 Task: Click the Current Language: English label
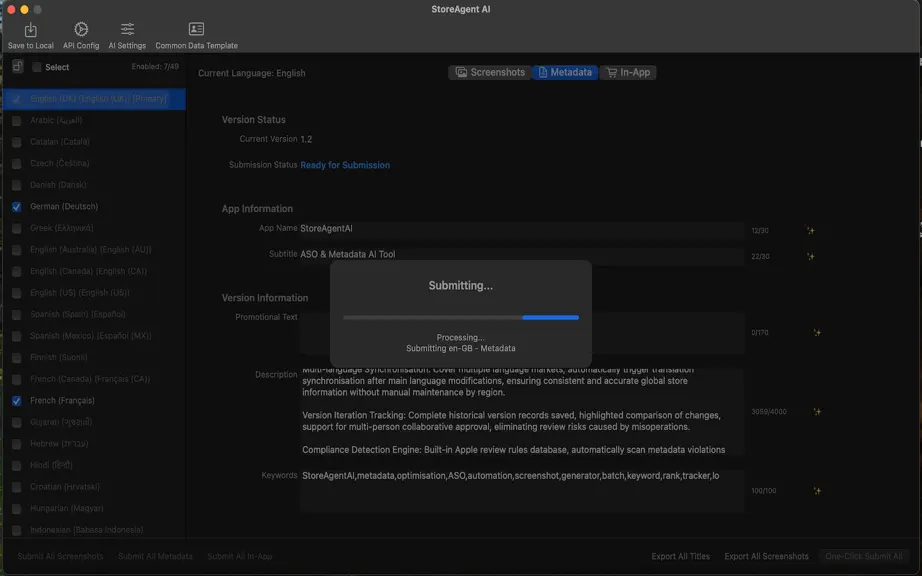pos(252,73)
